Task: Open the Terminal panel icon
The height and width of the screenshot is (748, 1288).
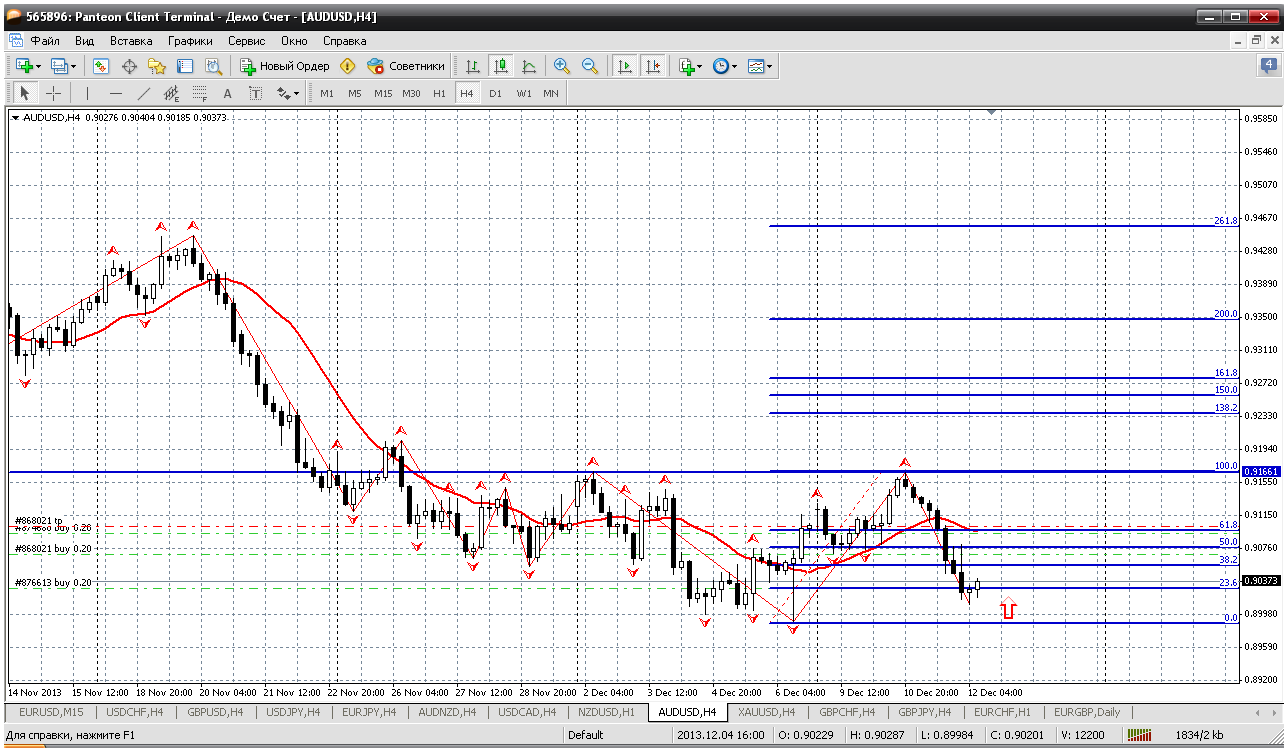Action: point(185,66)
